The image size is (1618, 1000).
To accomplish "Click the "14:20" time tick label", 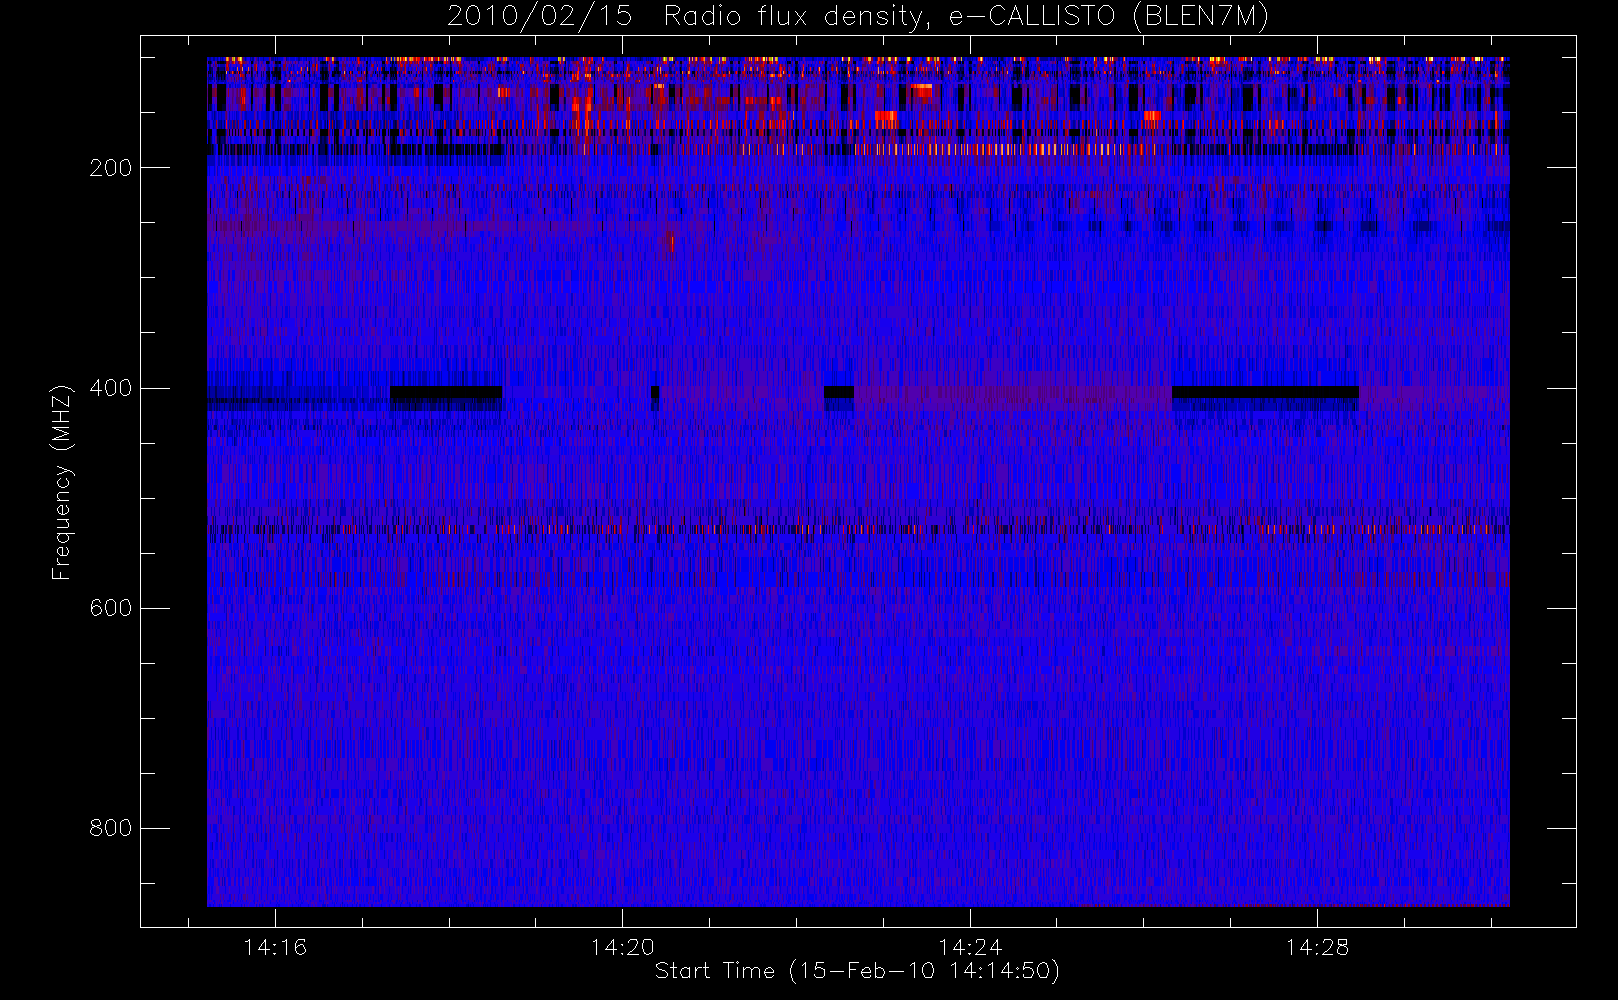I will point(622,947).
